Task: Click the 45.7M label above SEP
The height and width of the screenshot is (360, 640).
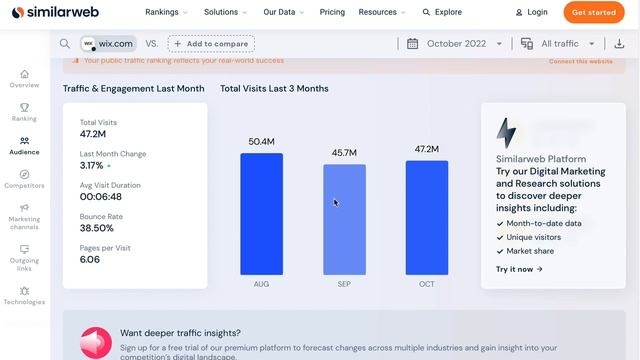Action: (344, 153)
